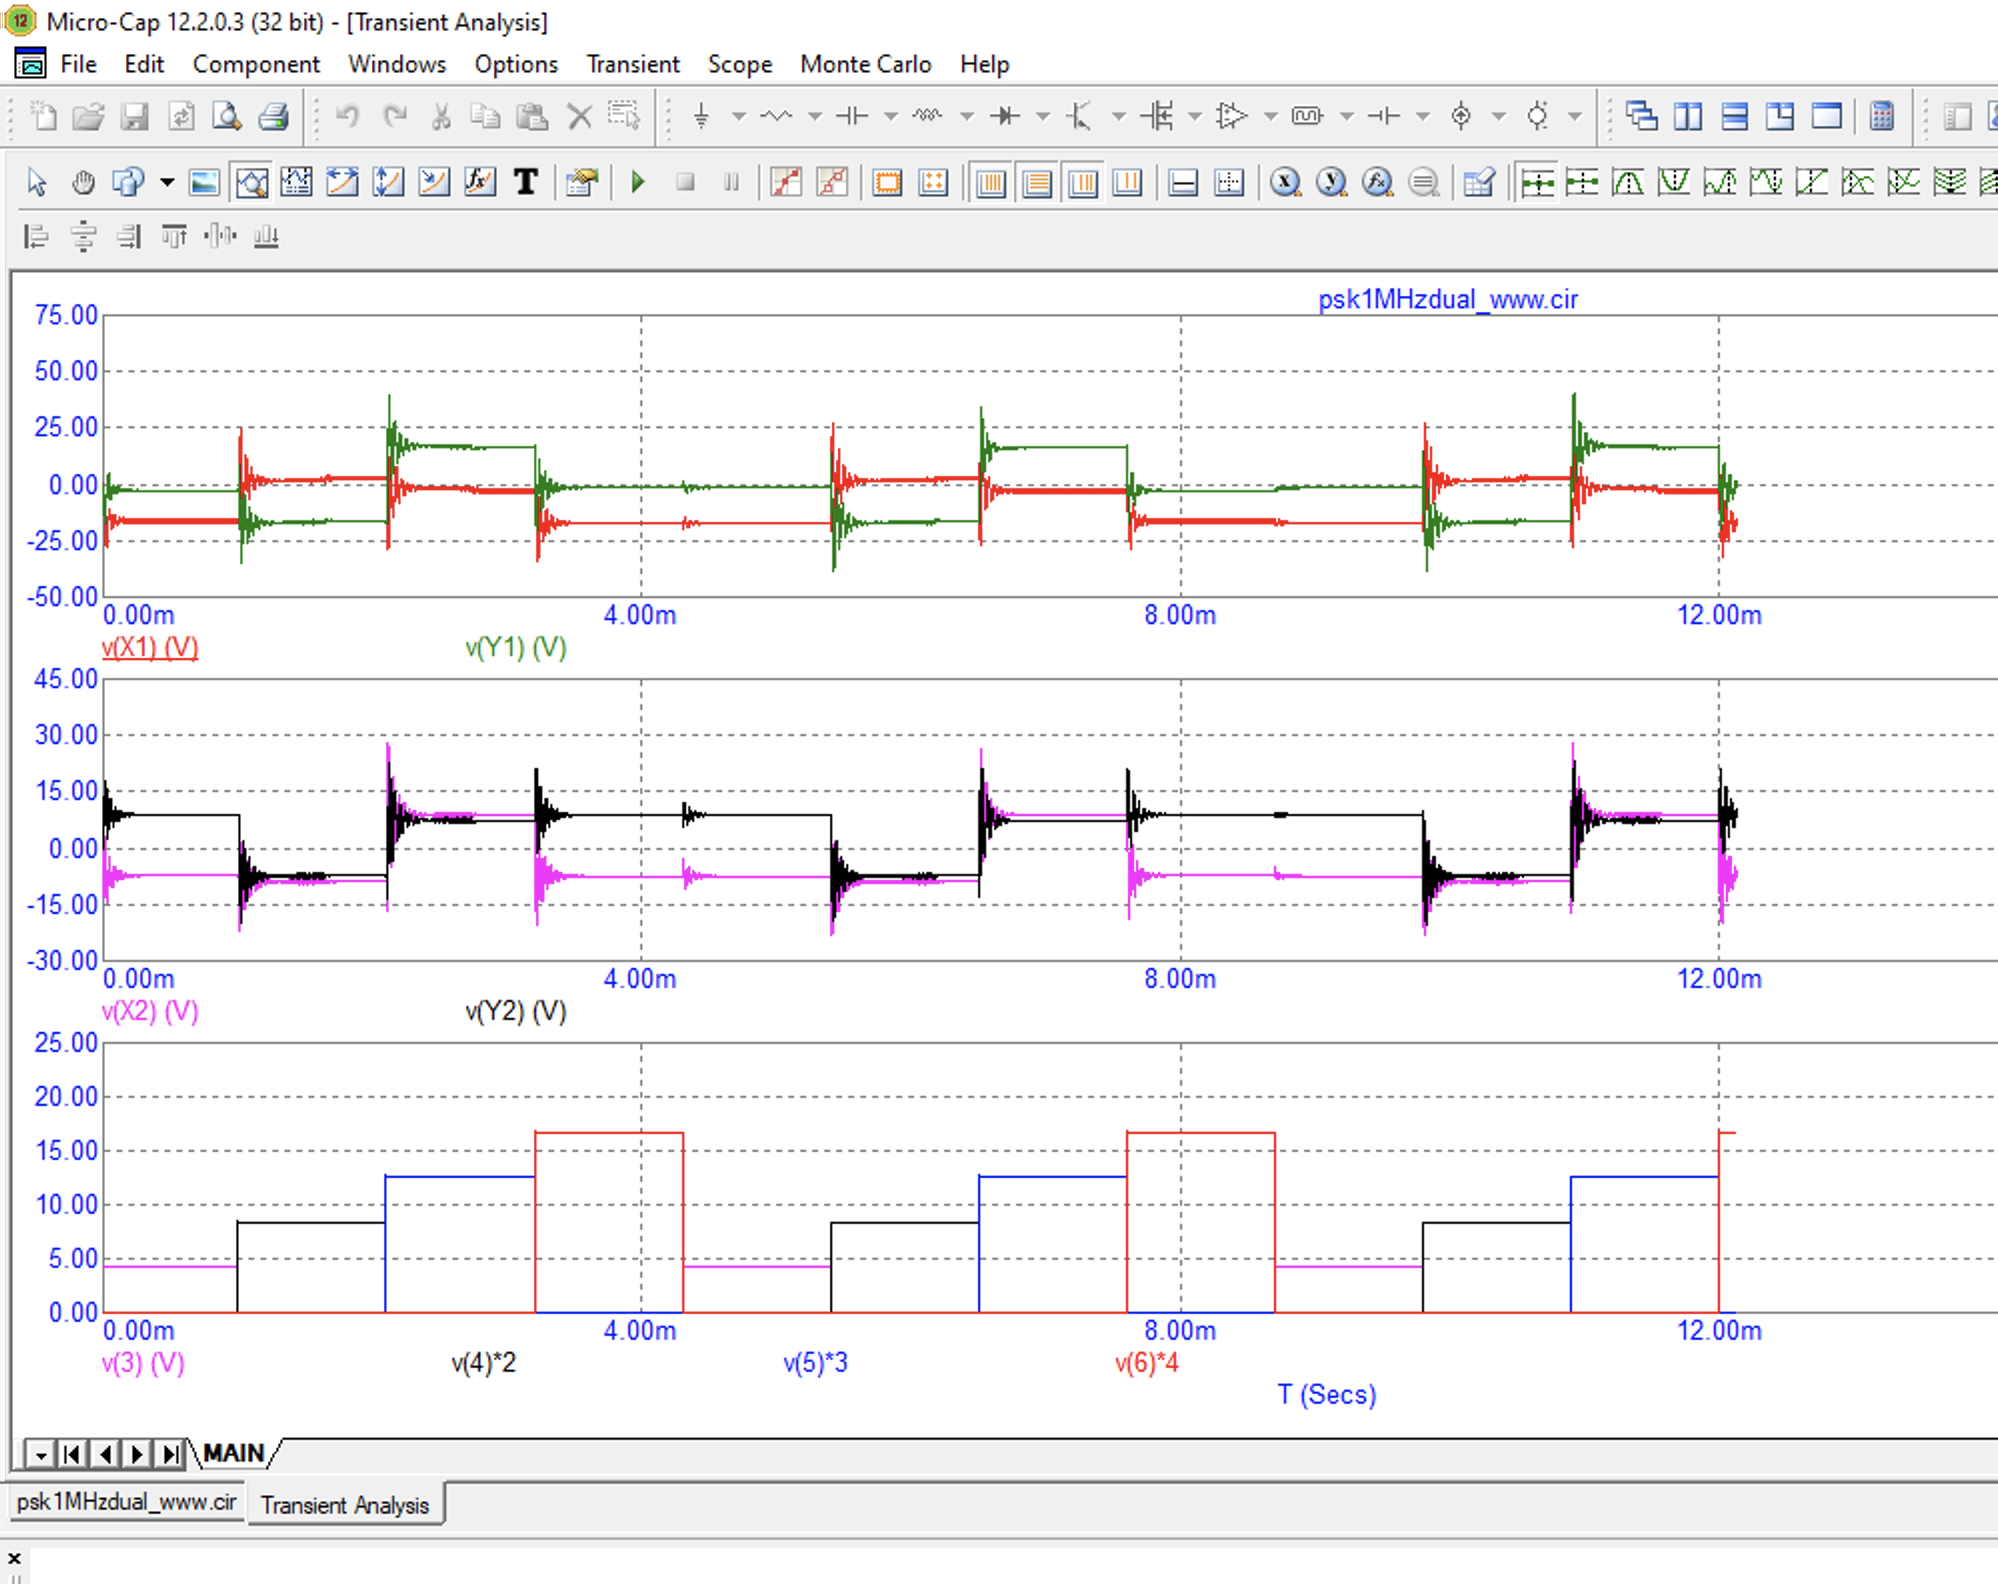The image size is (1998, 1584).
Task: Toggle Minor Log Grids display button
Action: pos(1083,182)
